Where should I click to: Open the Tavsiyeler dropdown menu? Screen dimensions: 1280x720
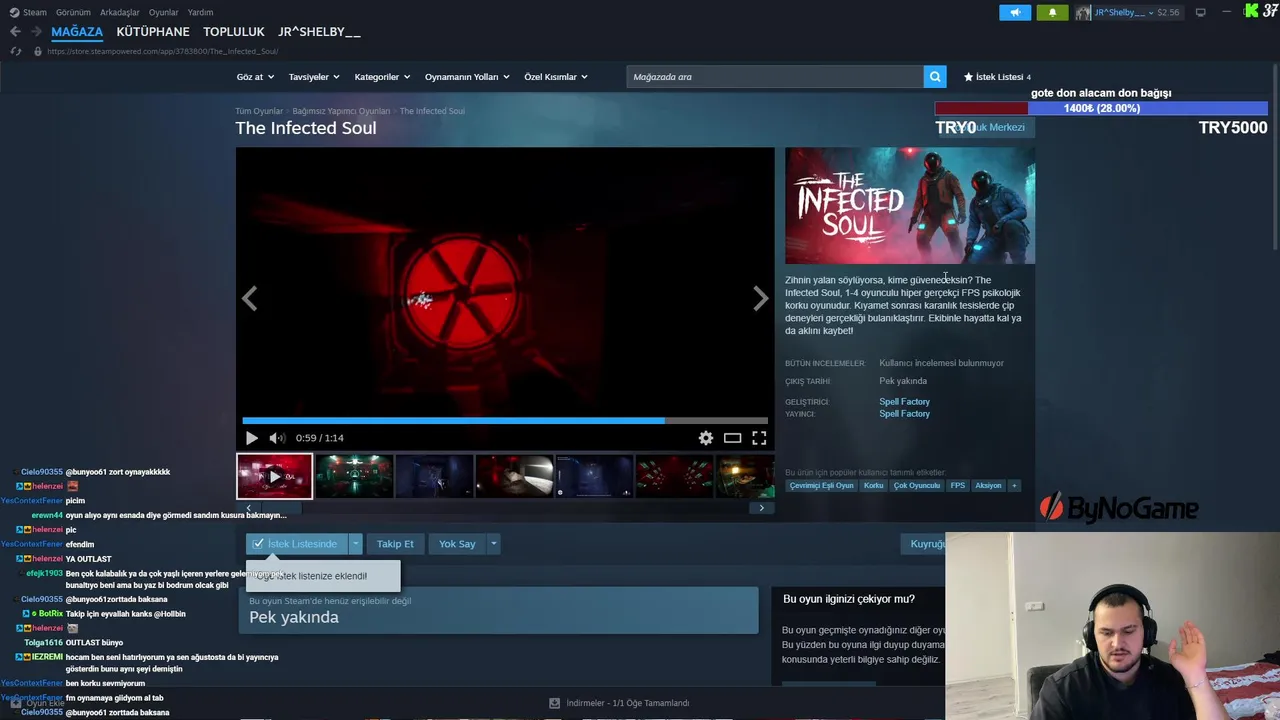click(313, 77)
